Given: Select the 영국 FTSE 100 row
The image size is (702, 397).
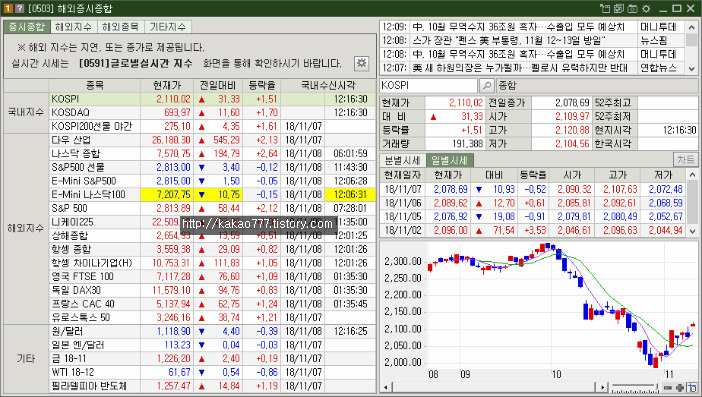Looking at the screenshot, I should (x=213, y=277).
